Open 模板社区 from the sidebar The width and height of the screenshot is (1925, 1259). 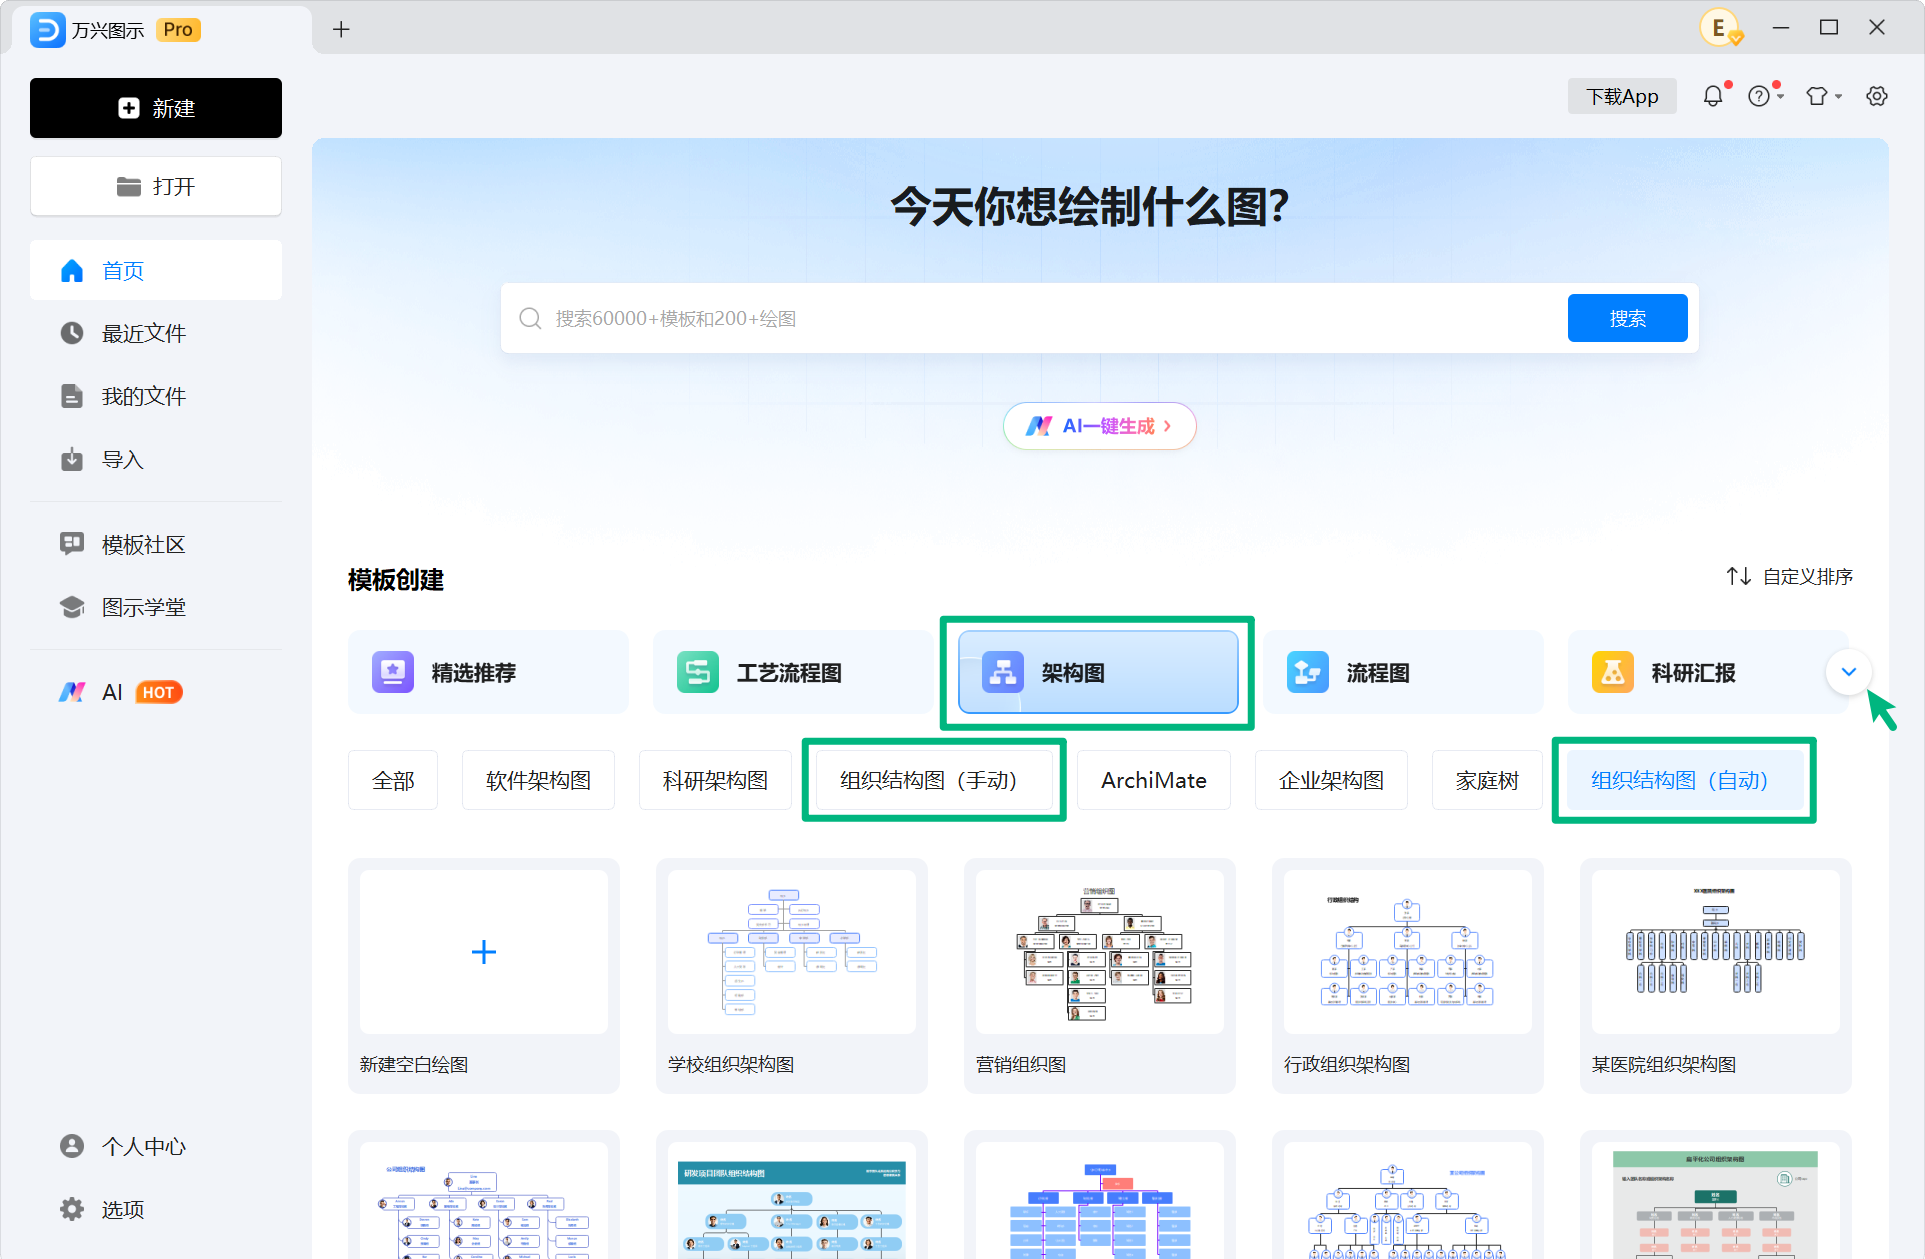click(156, 544)
